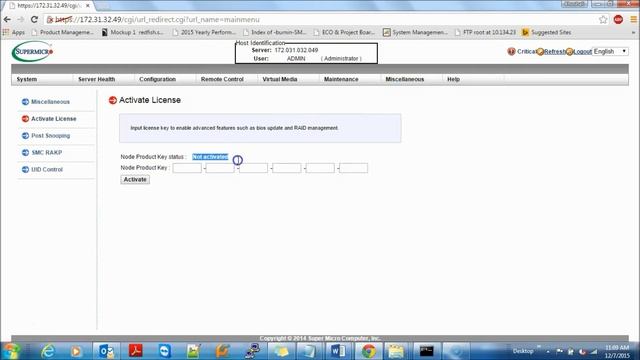
Task: Open Outlook from the taskbar
Action: tap(106, 351)
